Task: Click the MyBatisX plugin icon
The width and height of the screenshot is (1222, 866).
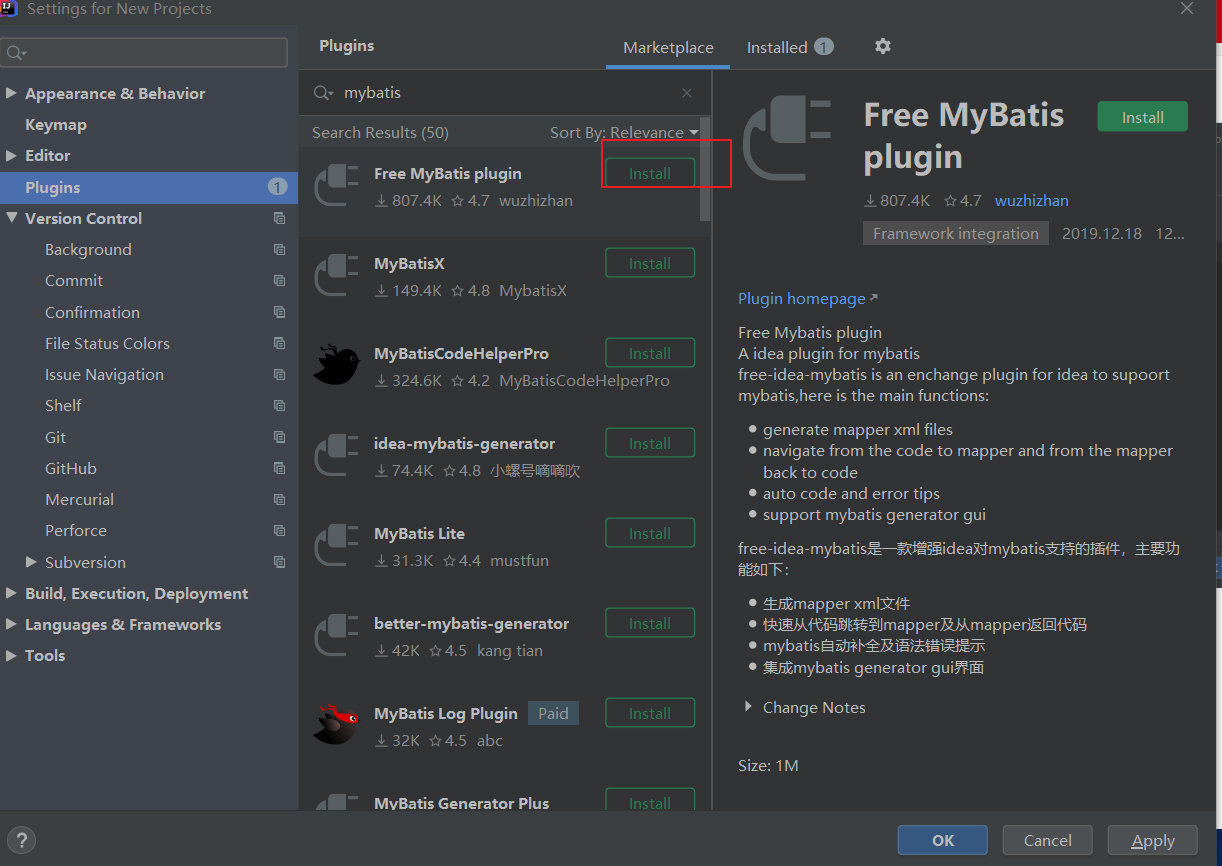Action: click(337, 276)
